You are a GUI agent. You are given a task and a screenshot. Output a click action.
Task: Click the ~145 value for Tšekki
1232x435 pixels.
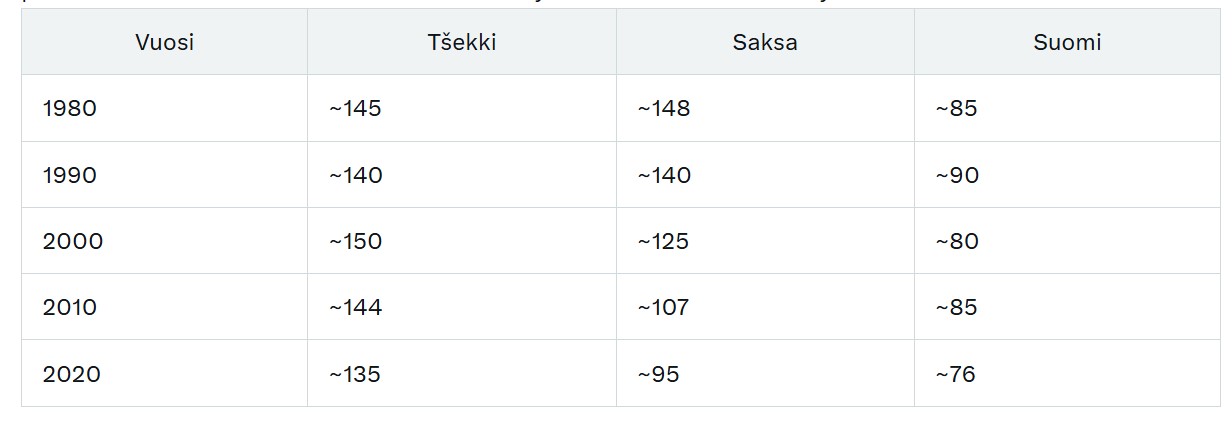pyautogui.click(x=355, y=108)
